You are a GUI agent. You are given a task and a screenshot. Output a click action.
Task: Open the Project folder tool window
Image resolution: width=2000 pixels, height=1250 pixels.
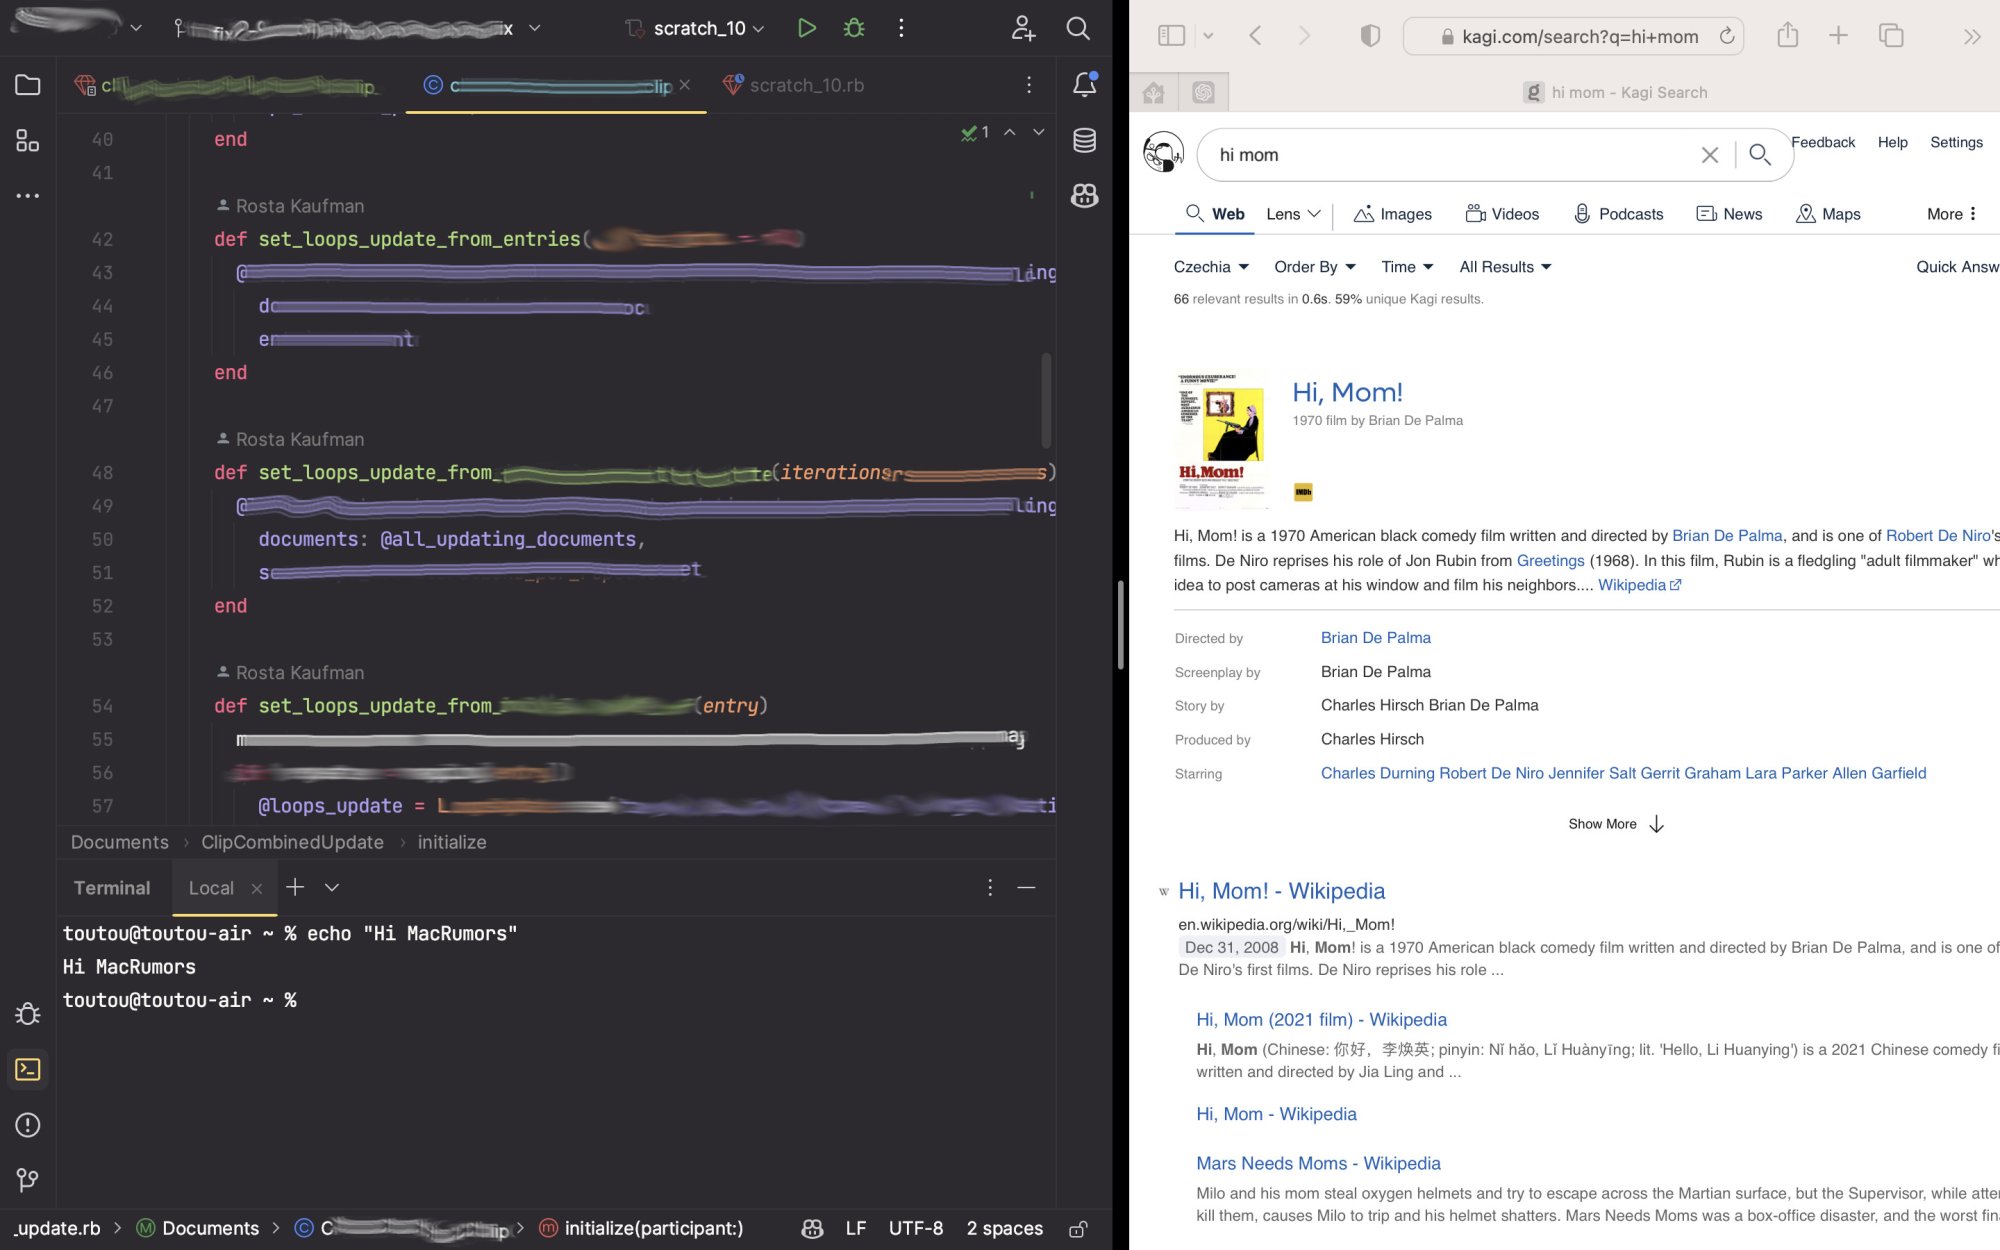(28, 85)
